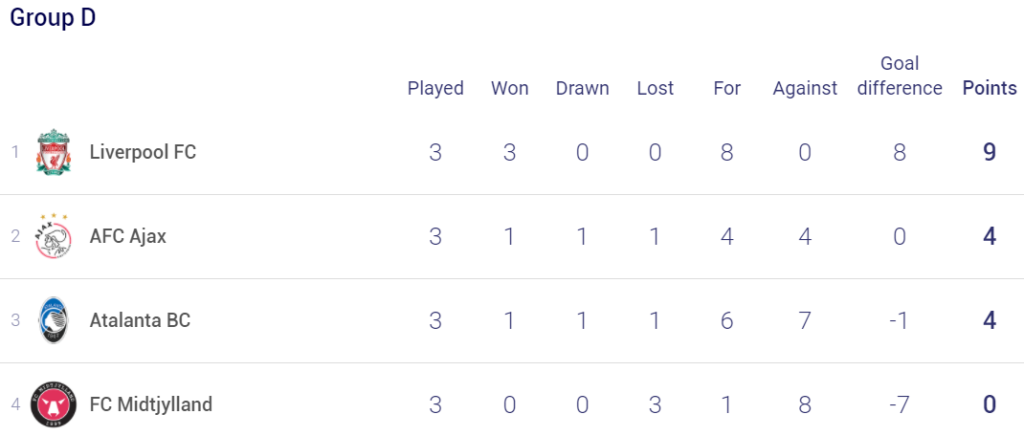Select Liverpool FC's points value 9
The height and width of the screenshot is (436, 1024).
coord(990,152)
